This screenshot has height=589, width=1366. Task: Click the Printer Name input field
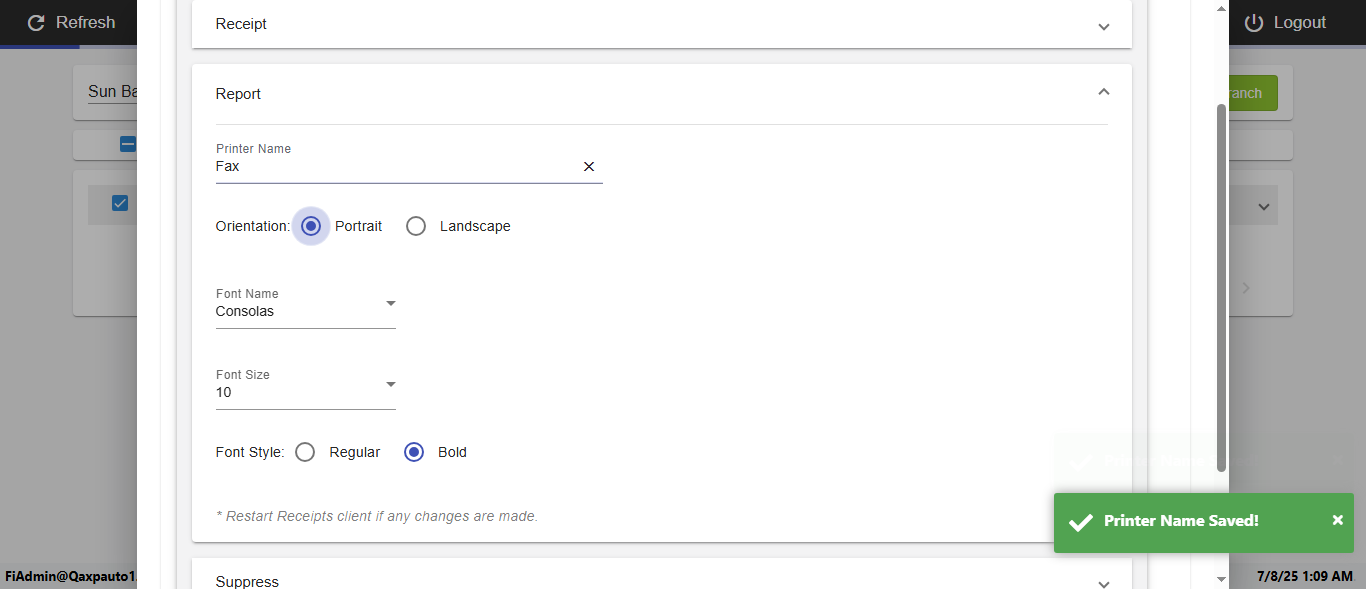pyautogui.click(x=395, y=167)
